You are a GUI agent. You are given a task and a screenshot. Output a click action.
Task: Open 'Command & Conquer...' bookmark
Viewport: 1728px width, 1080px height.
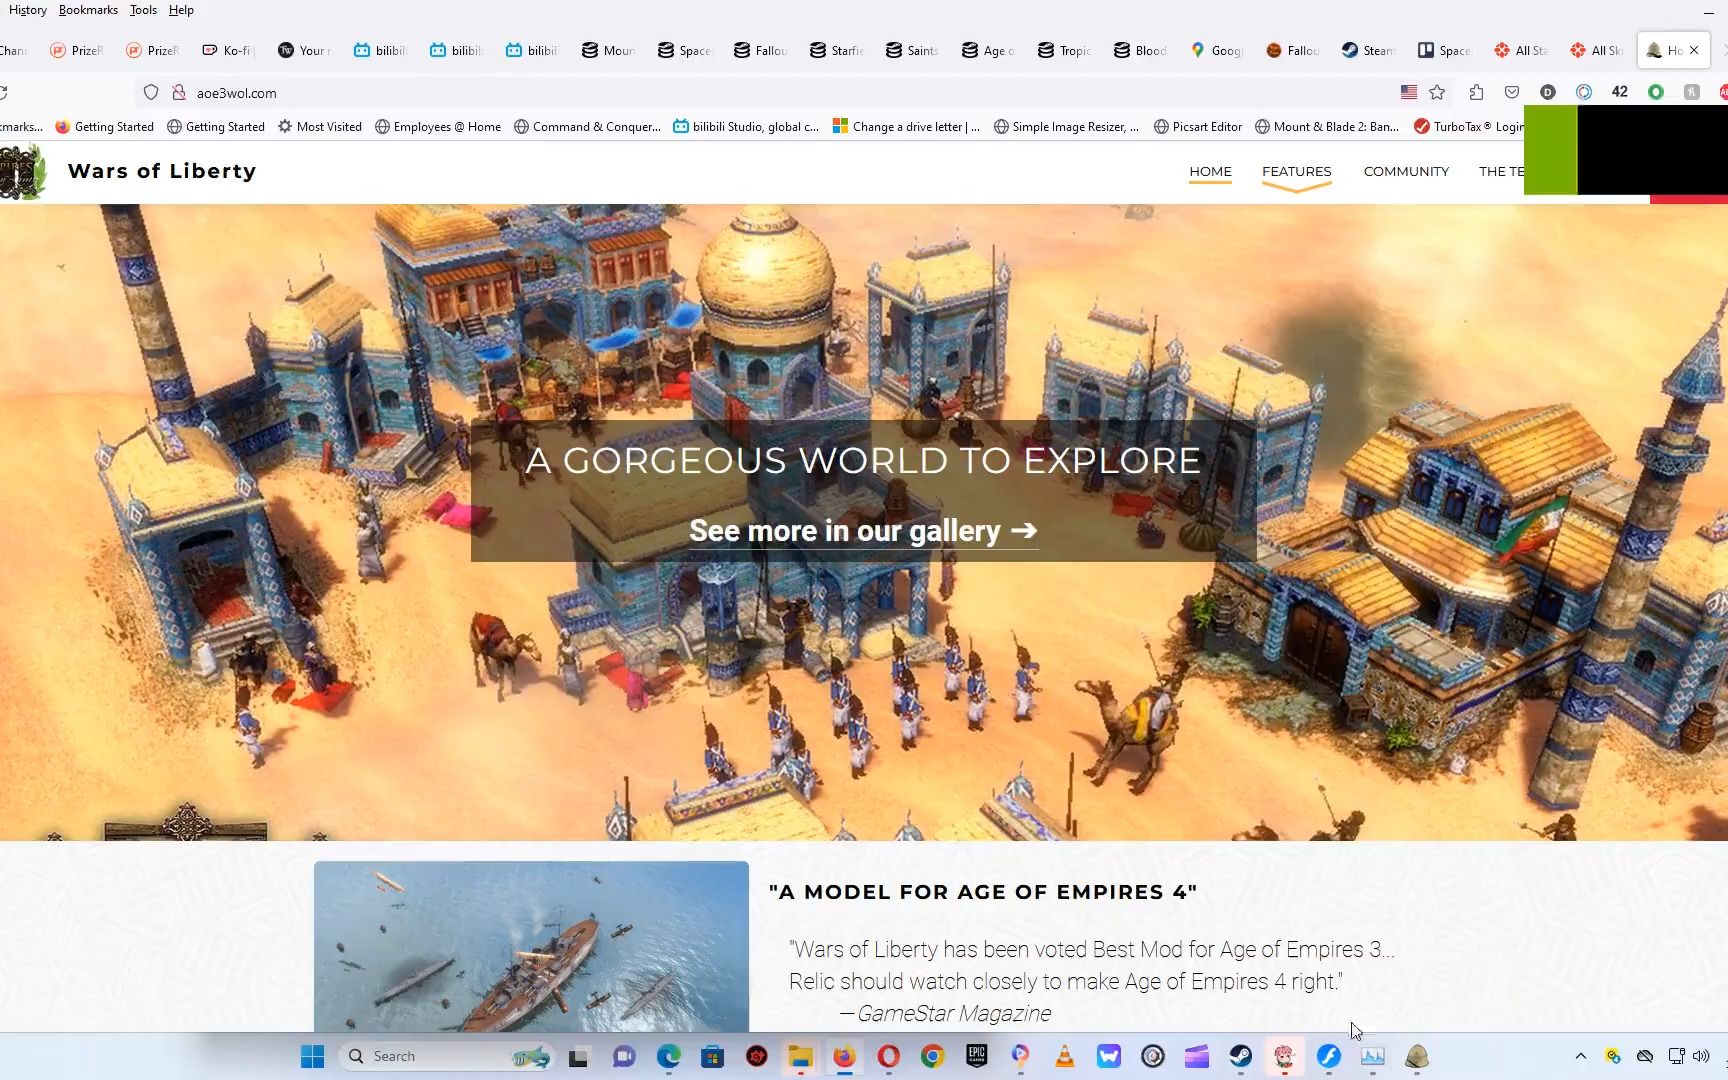[x=587, y=127]
